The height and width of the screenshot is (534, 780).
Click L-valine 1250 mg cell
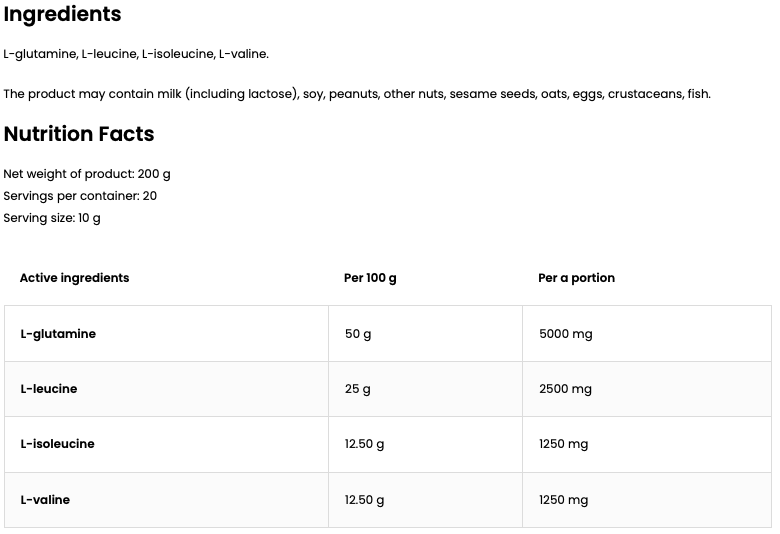pyautogui.click(x=563, y=500)
